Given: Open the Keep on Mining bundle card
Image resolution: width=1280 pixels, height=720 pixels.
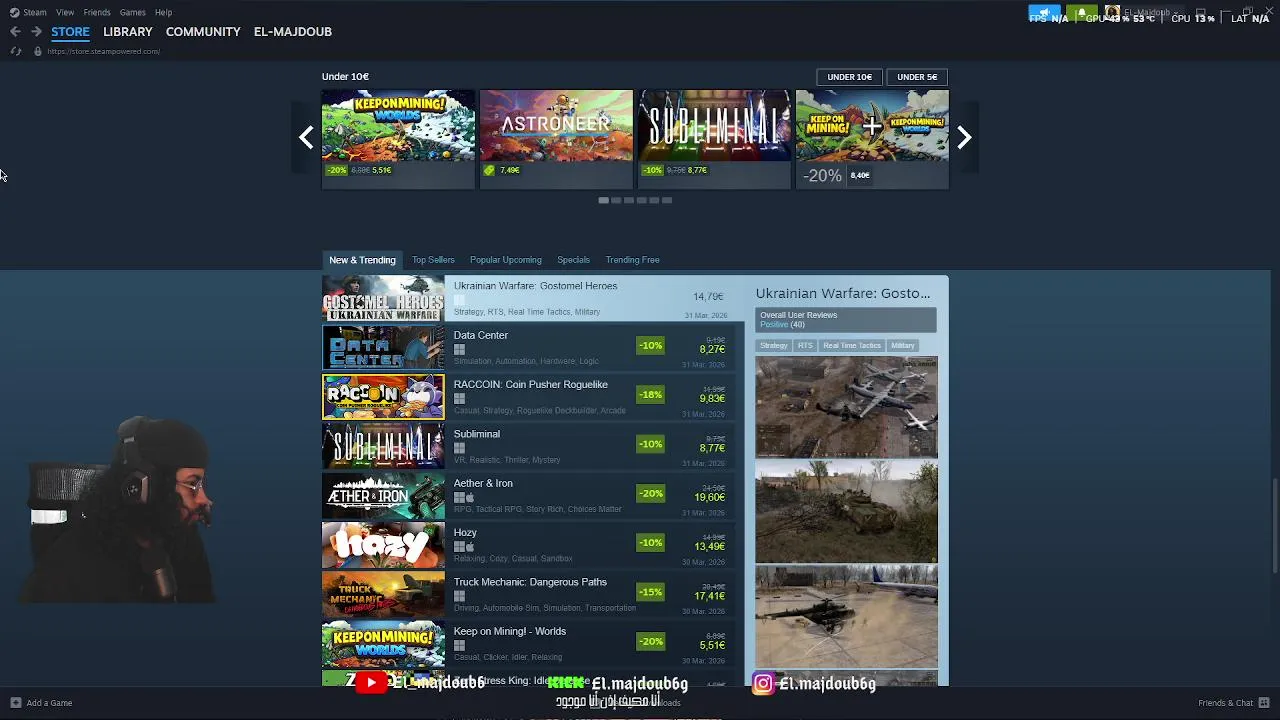Looking at the screenshot, I should coord(872,138).
